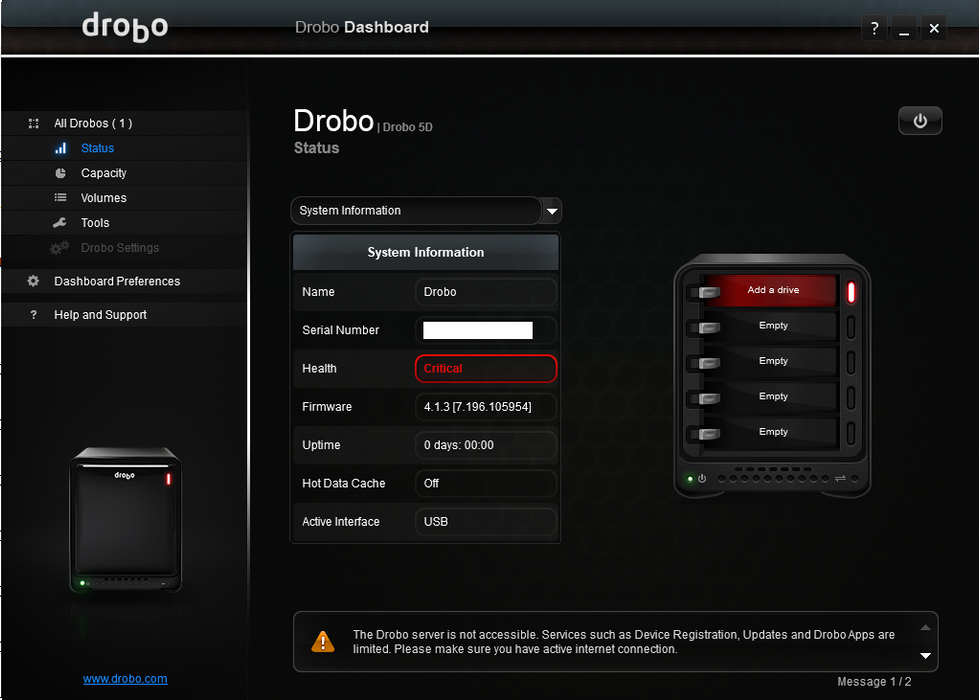Click the System Information table header

coord(425,252)
